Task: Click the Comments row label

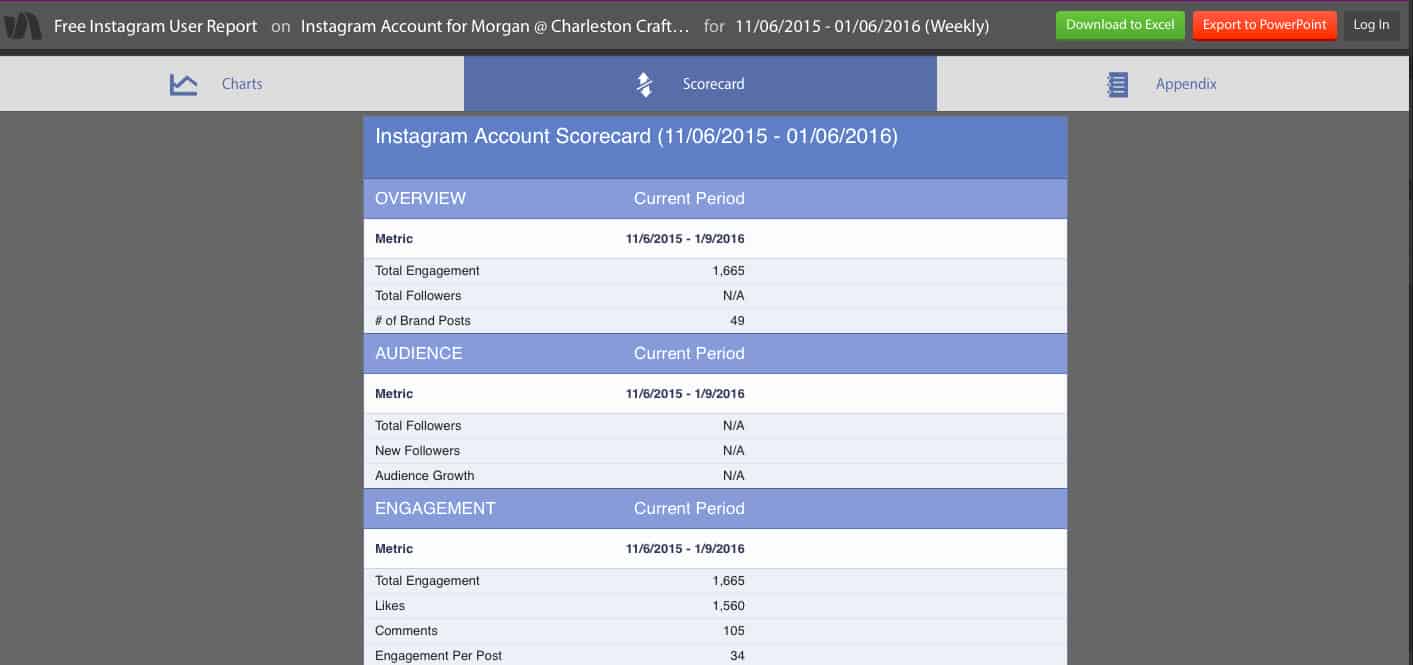Action: pos(406,631)
